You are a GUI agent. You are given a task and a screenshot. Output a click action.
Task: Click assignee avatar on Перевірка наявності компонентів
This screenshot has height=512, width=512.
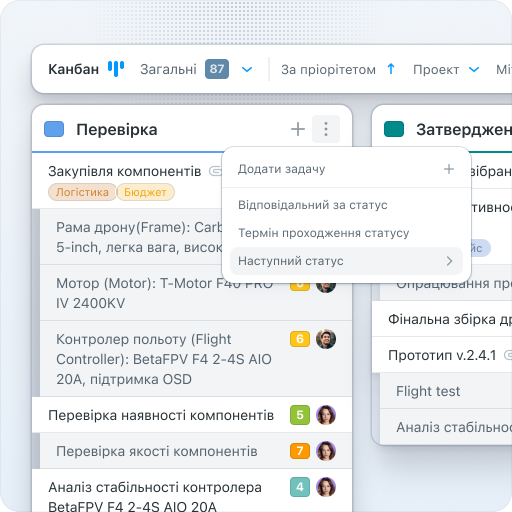pos(326,415)
